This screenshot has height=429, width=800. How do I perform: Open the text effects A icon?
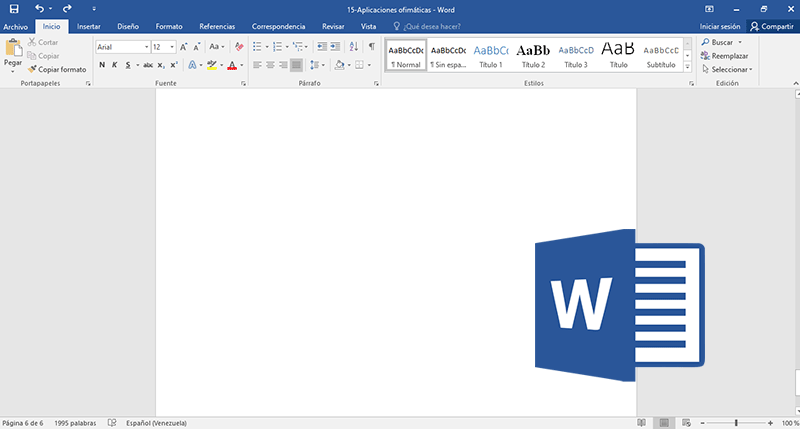coord(192,65)
